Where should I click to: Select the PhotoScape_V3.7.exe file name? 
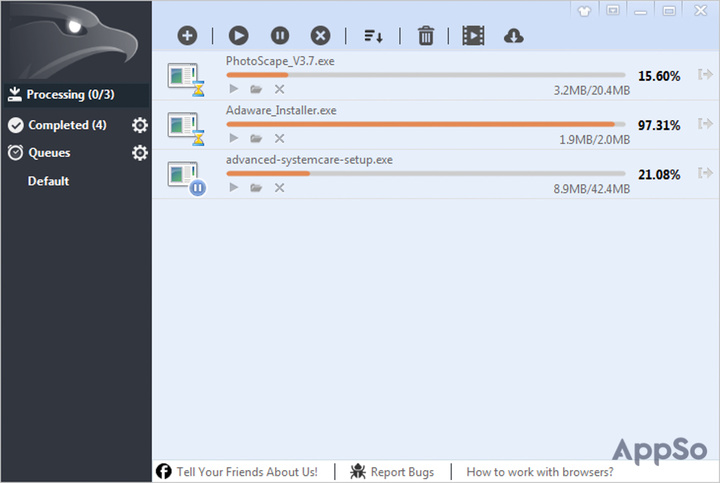pyautogui.click(x=280, y=61)
